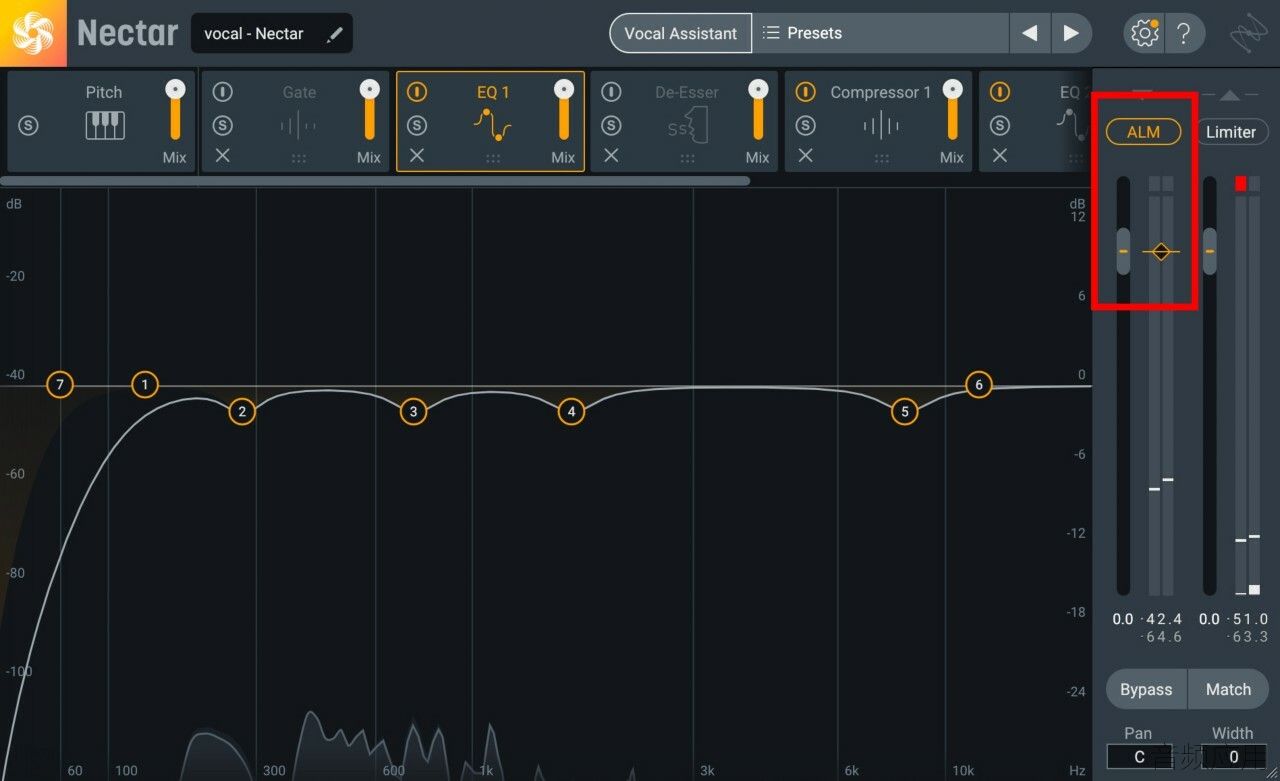
Task: Toggle power on the Compressor 1 module
Action: [805, 92]
